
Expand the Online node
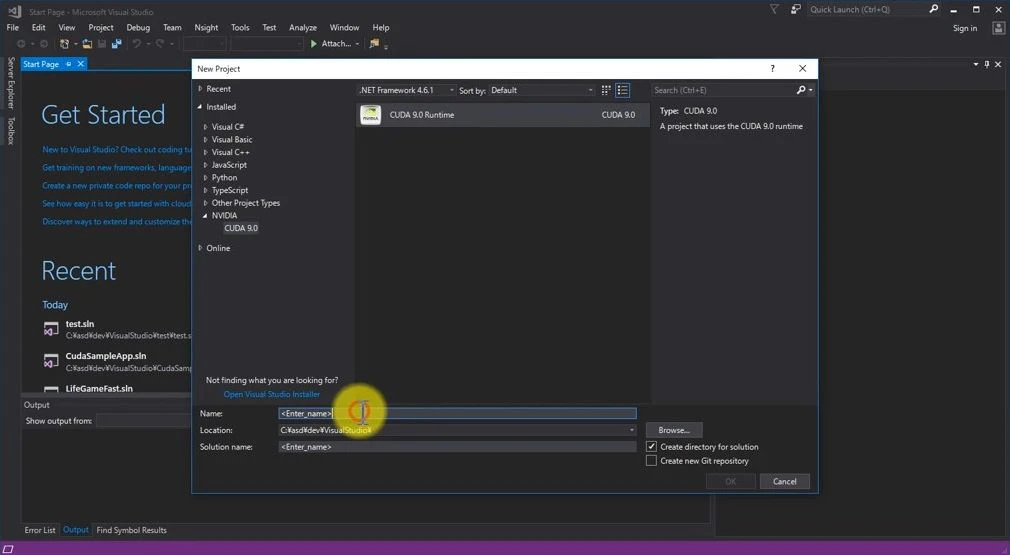[200, 248]
